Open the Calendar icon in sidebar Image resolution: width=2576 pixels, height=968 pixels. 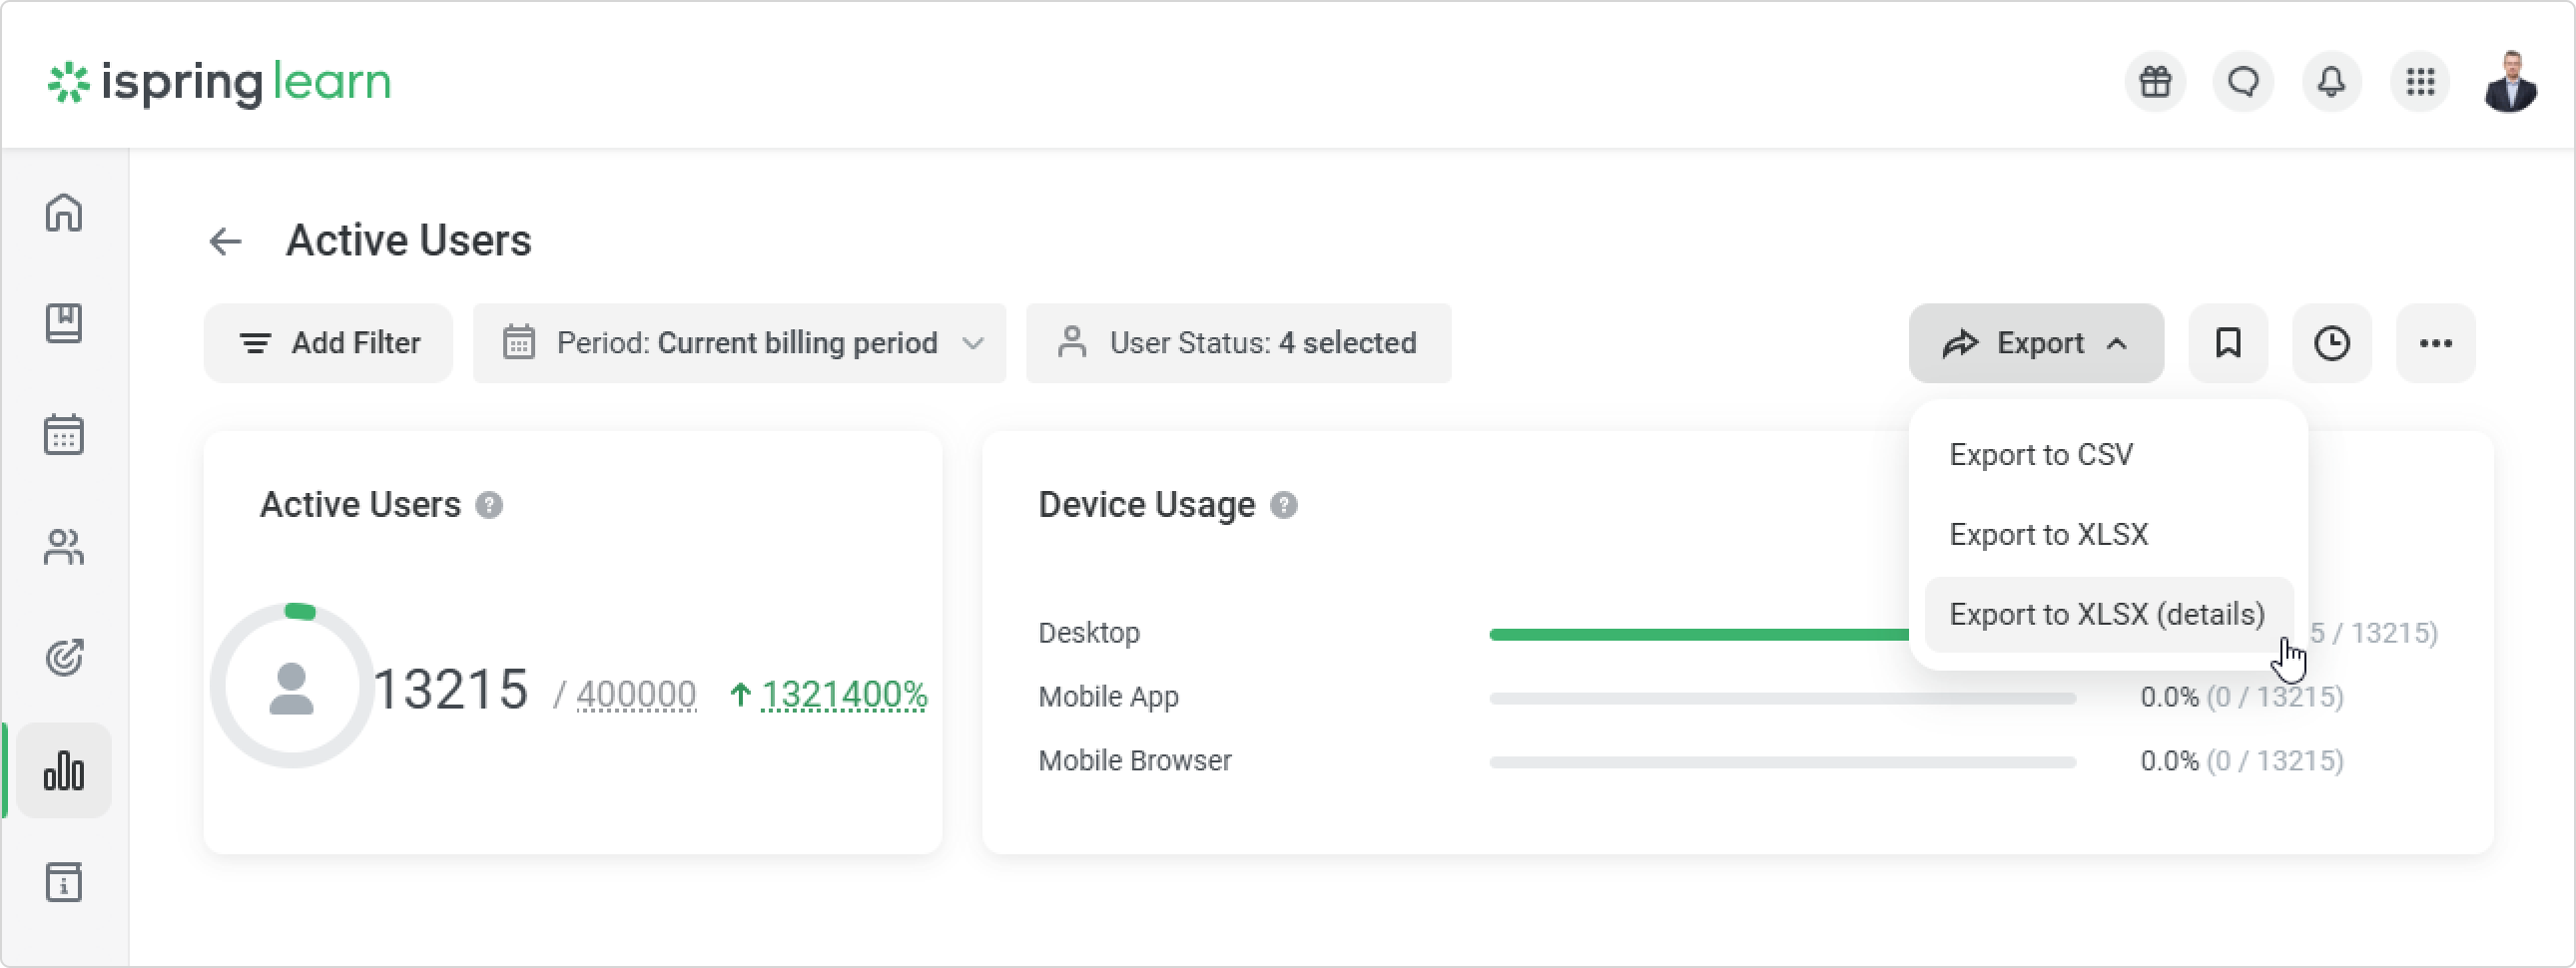(x=64, y=435)
